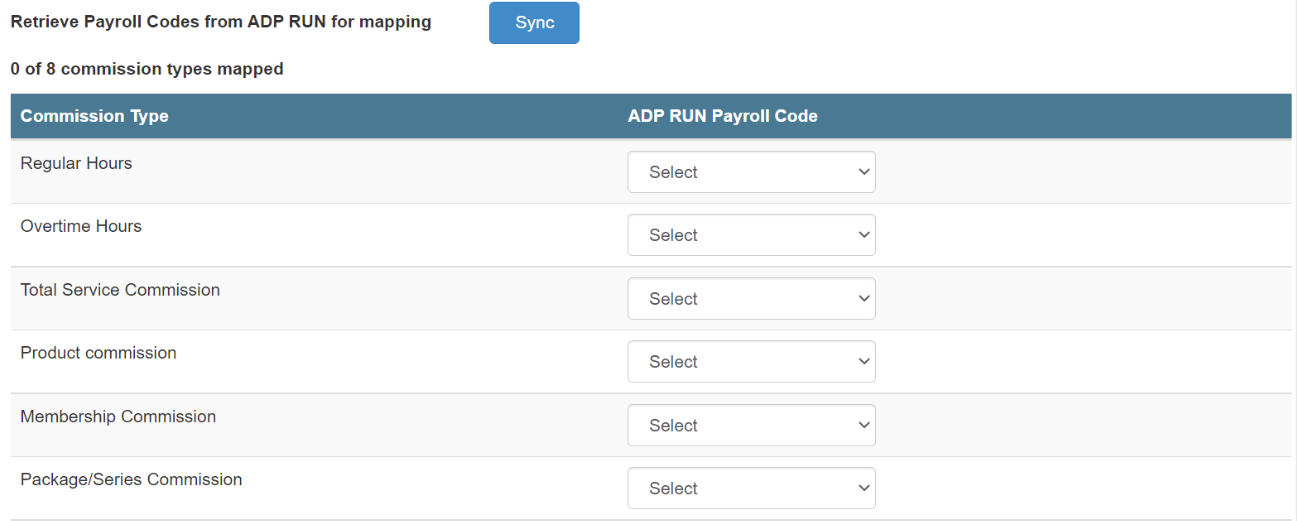The width and height of the screenshot is (1297, 521).
Task: Click the chevron arrow in Regular Hours dropdown
Action: [864, 172]
